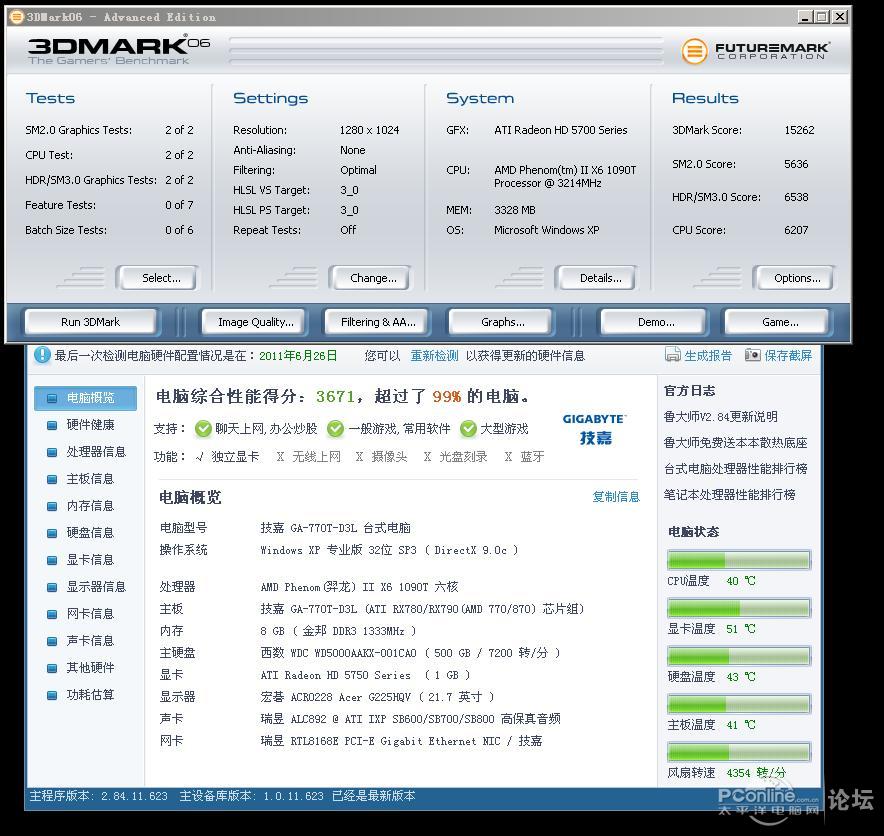This screenshot has height=836, width=884.
Task: Open the 鲁大师V2.84更新说明 log entry
Action: click(x=721, y=417)
